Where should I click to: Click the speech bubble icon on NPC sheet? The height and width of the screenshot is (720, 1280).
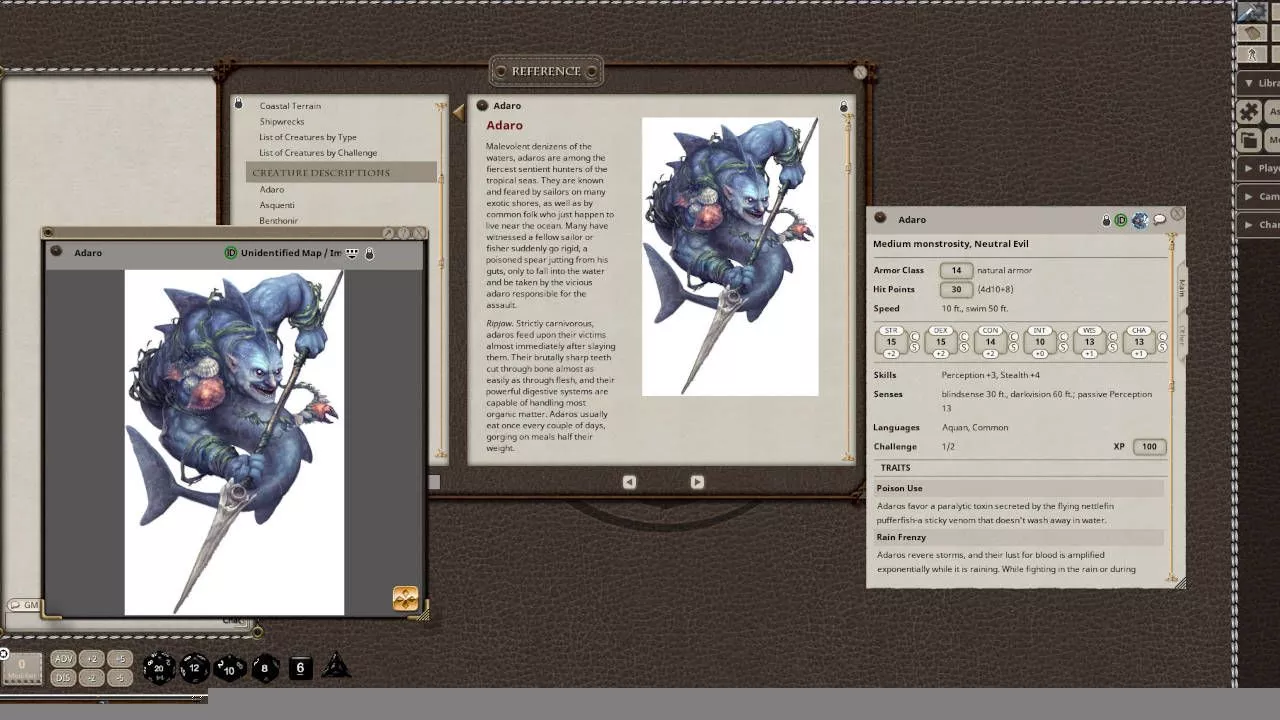click(1159, 219)
